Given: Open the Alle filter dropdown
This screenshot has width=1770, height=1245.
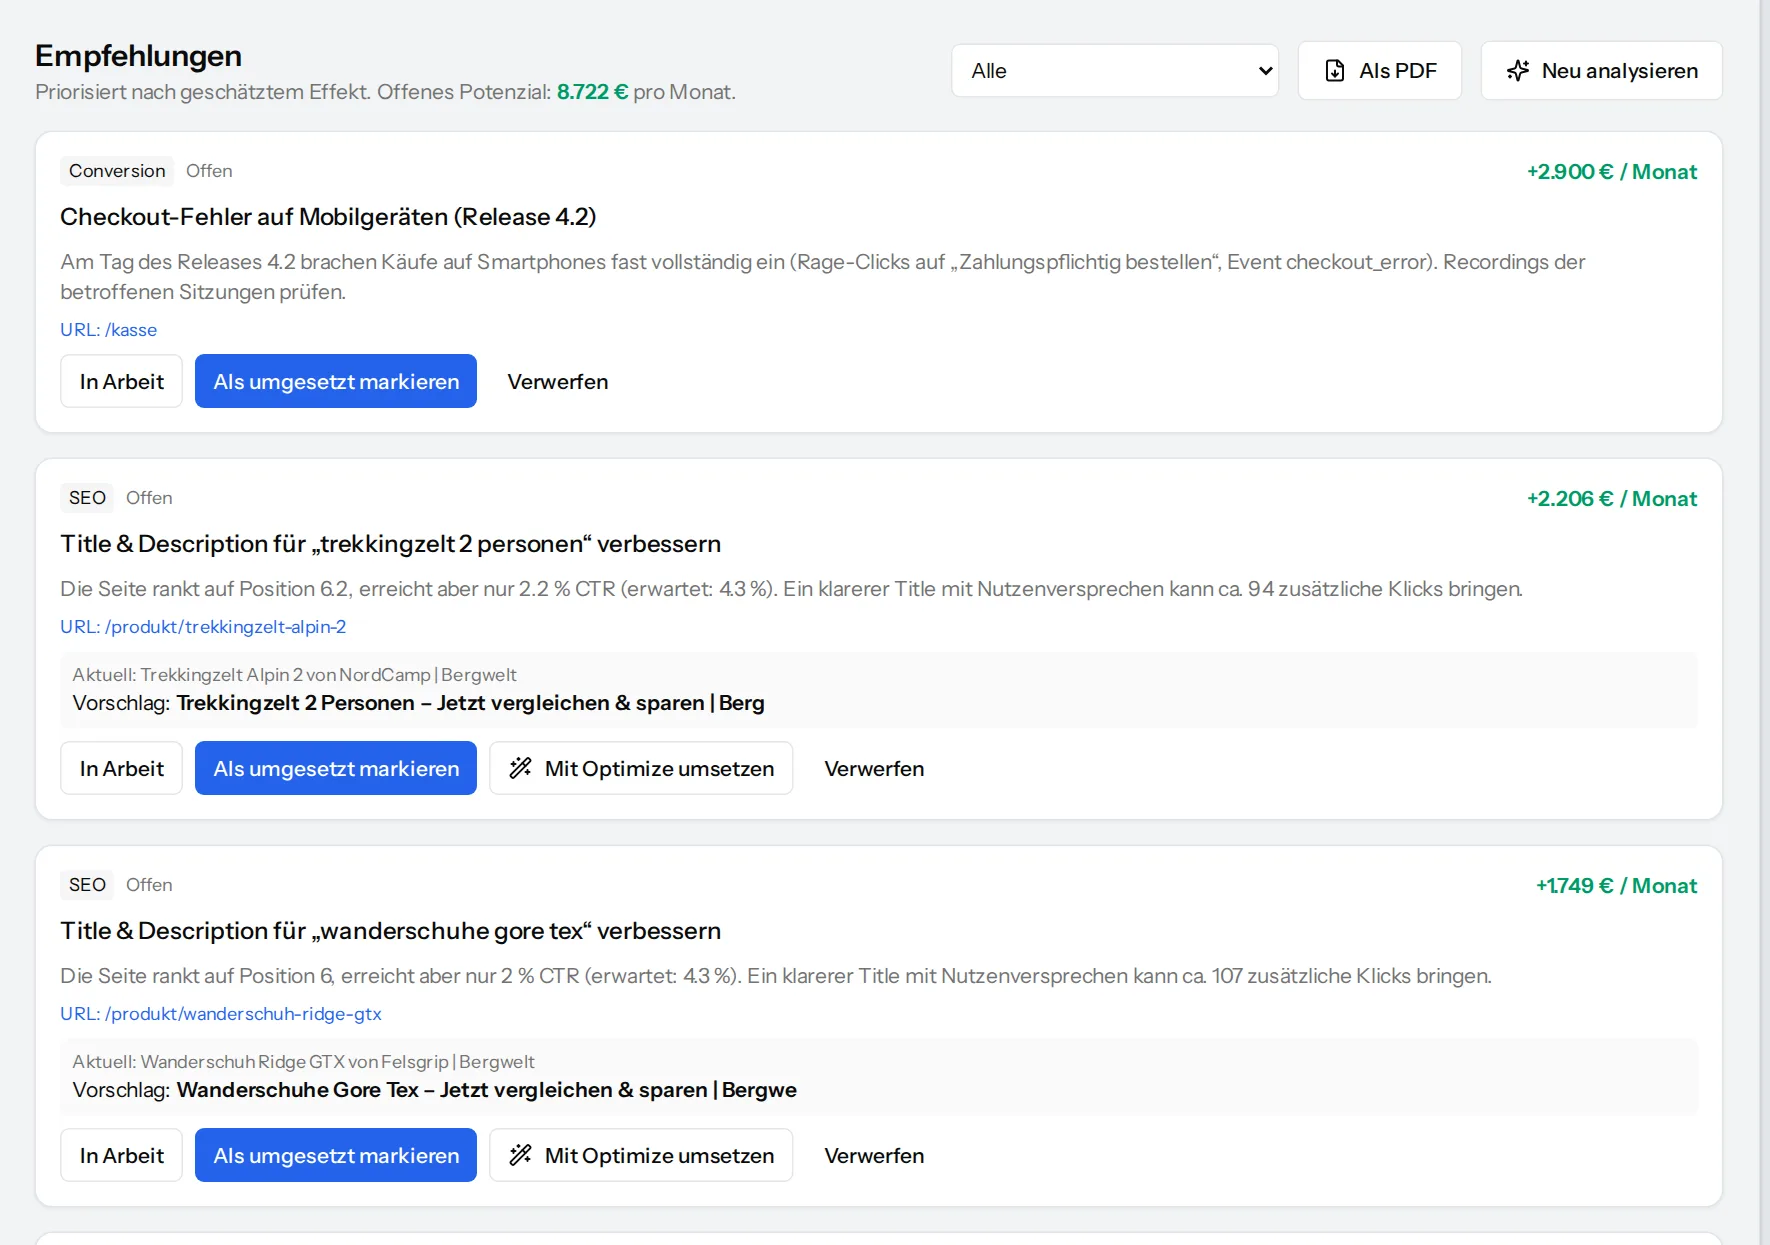Looking at the screenshot, I should [1115, 71].
